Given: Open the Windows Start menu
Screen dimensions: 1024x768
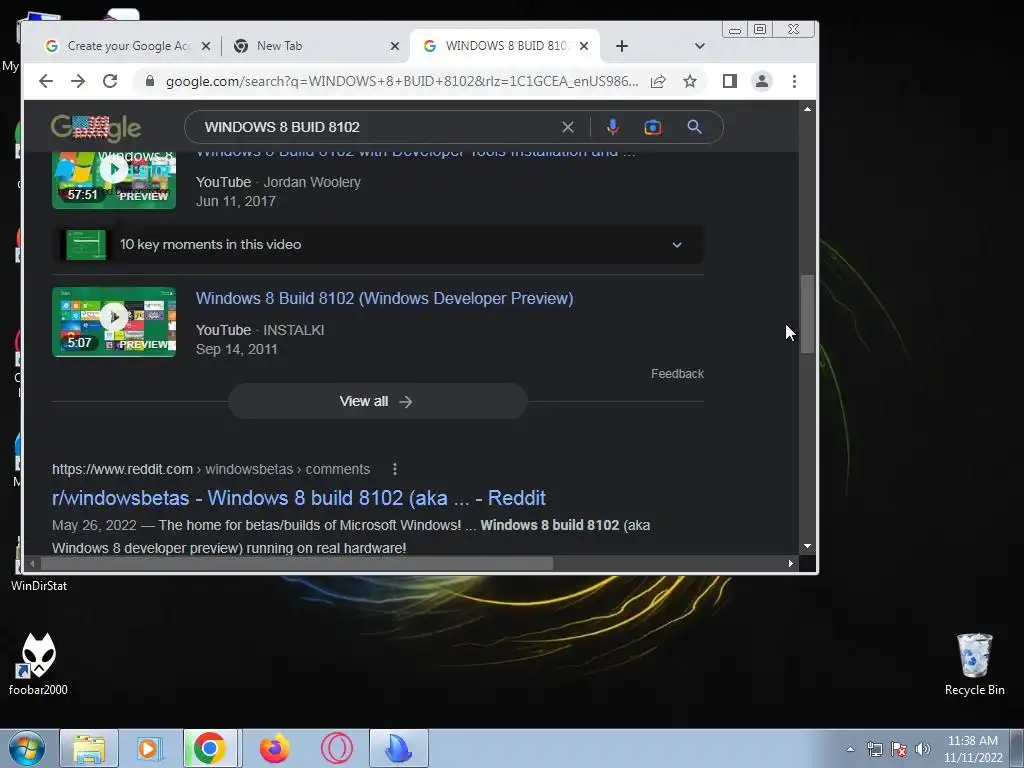Looking at the screenshot, I should [x=26, y=748].
